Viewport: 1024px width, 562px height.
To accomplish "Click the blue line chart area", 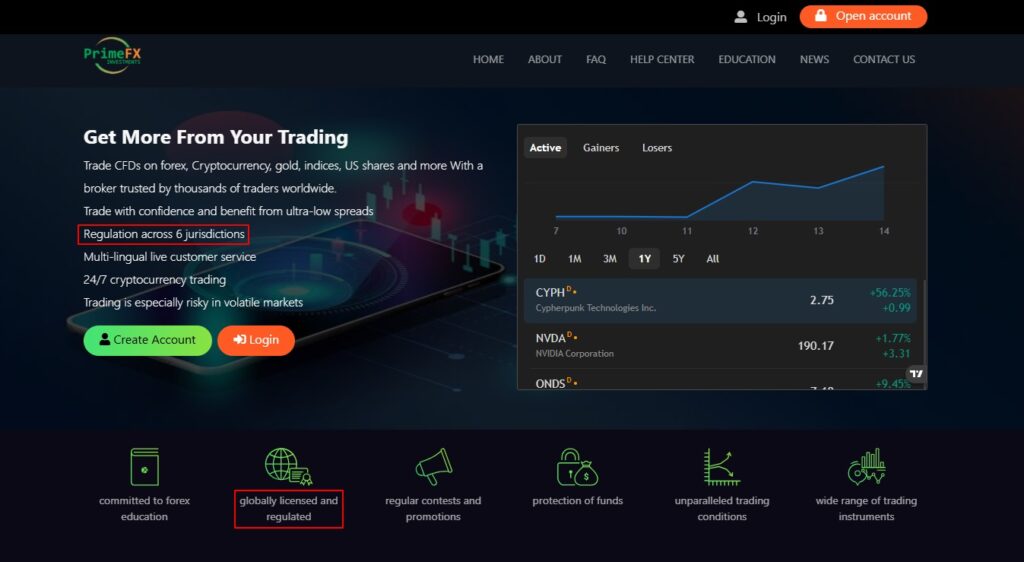I will (720, 193).
